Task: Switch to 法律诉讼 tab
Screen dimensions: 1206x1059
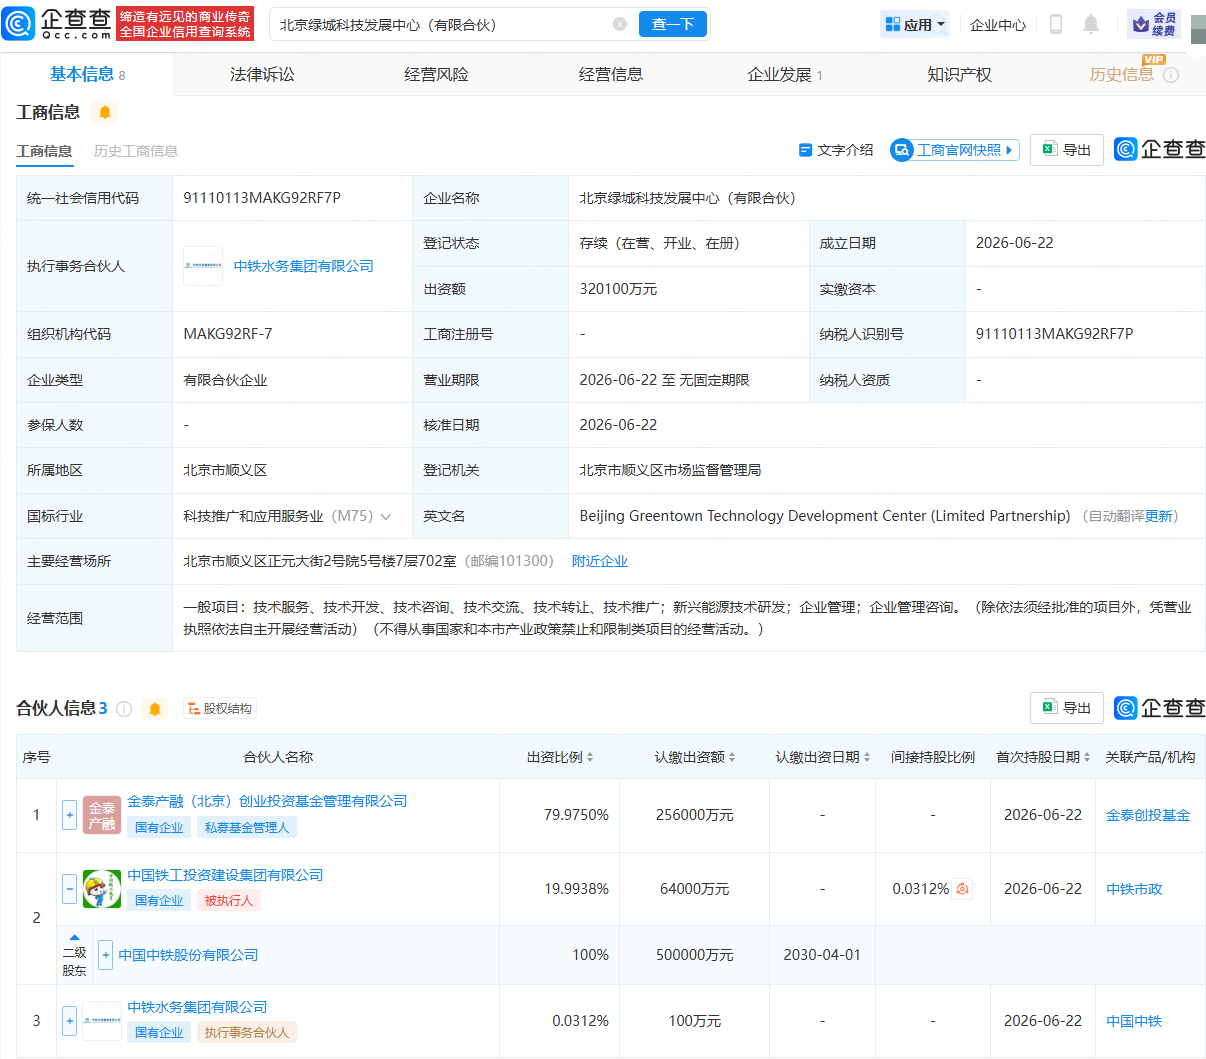Action: point(262,74)
